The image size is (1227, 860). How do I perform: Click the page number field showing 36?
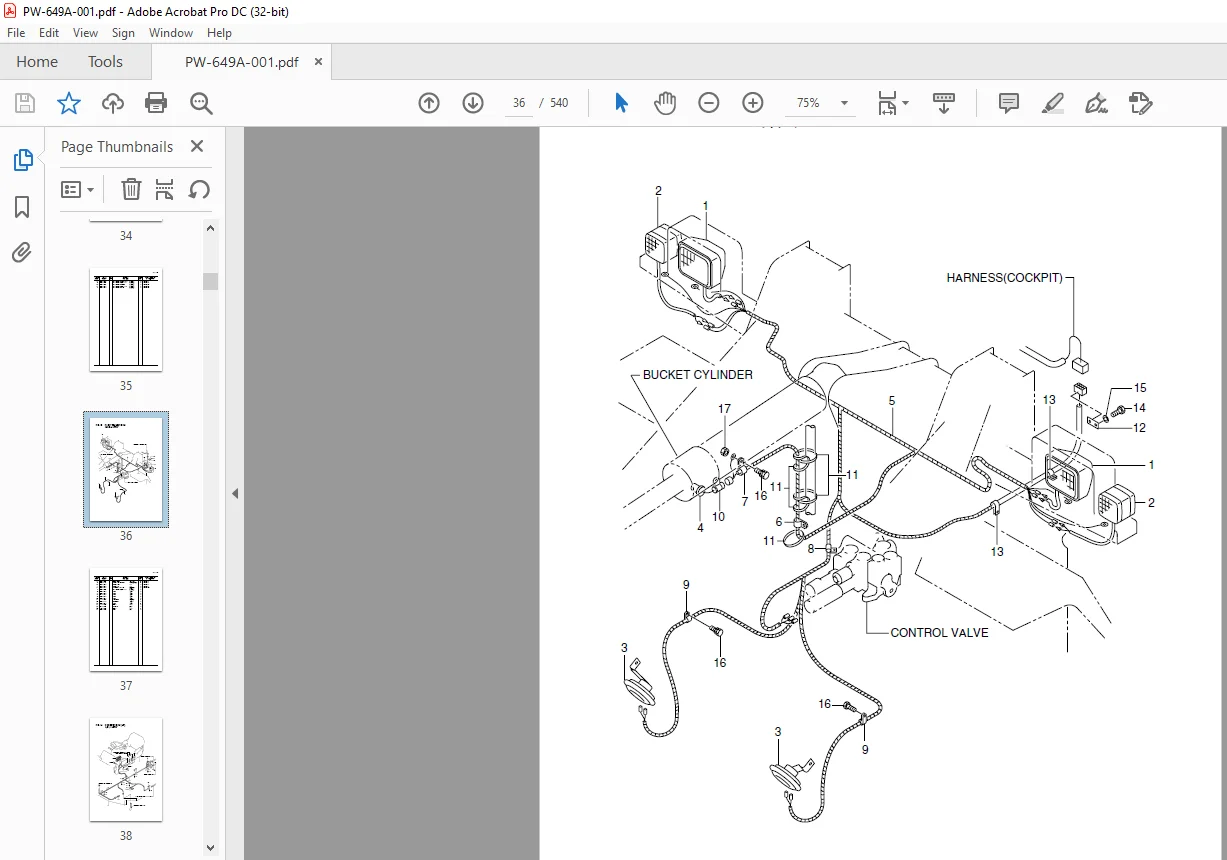[519, 103]
